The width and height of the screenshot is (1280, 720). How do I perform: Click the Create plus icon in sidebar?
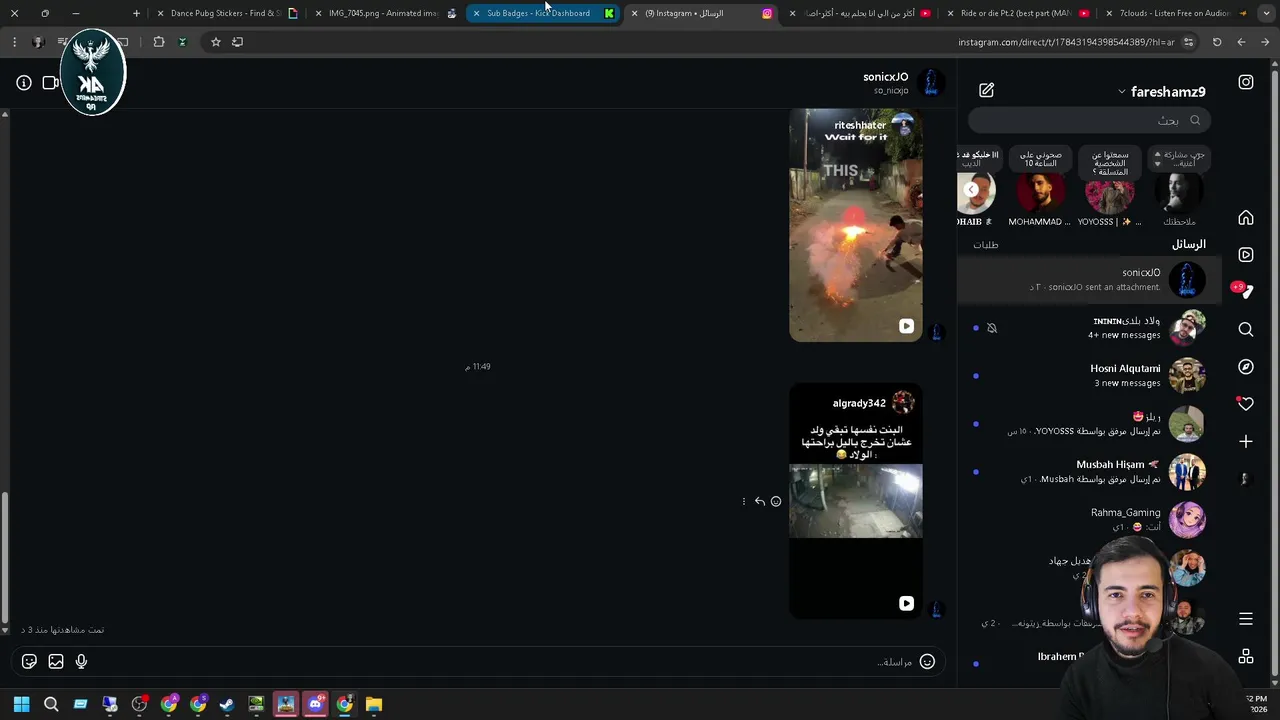(1246, 441)
